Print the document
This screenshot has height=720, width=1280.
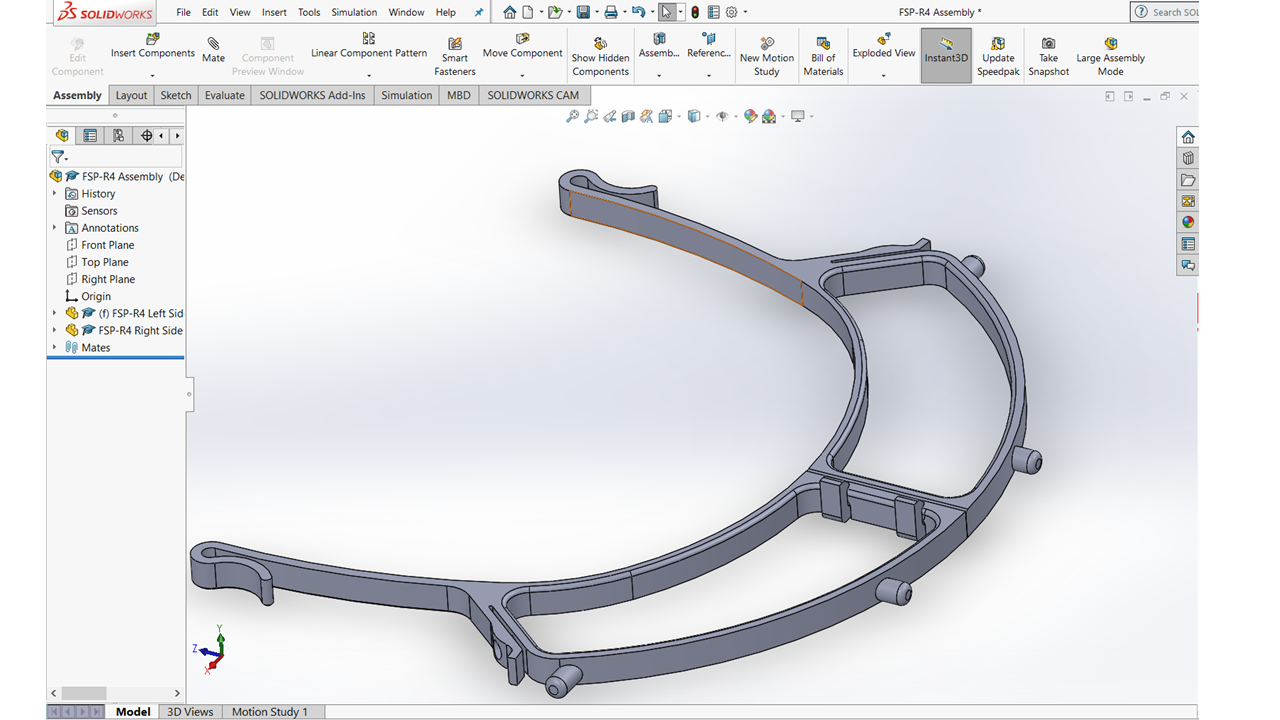coord(610,12)
